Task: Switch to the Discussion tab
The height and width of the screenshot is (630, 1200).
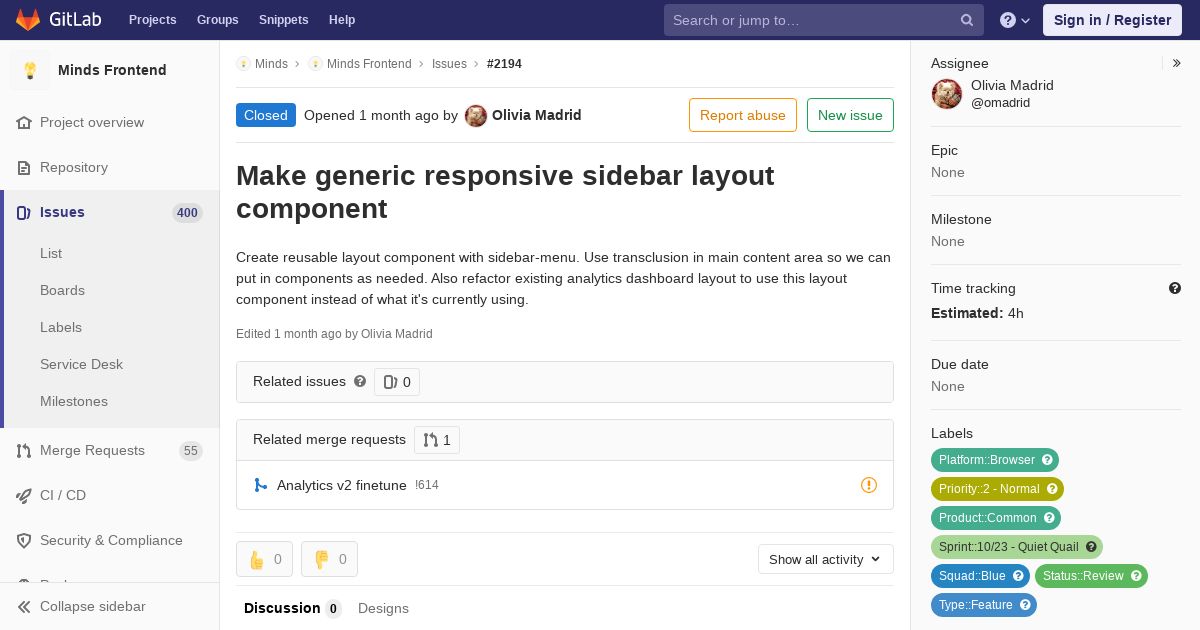Action: coord(292,608)
